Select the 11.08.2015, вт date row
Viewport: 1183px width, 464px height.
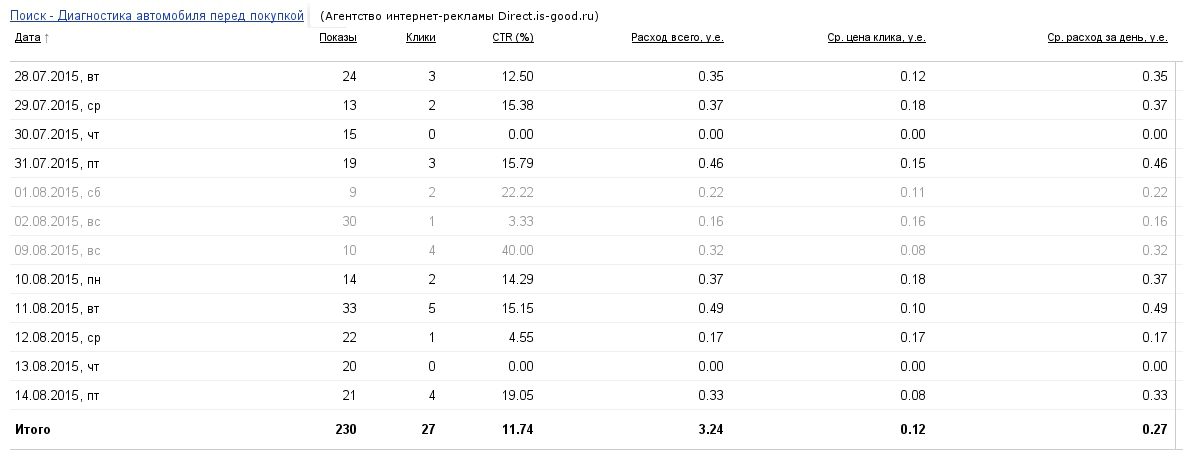[x=592, y=309]
